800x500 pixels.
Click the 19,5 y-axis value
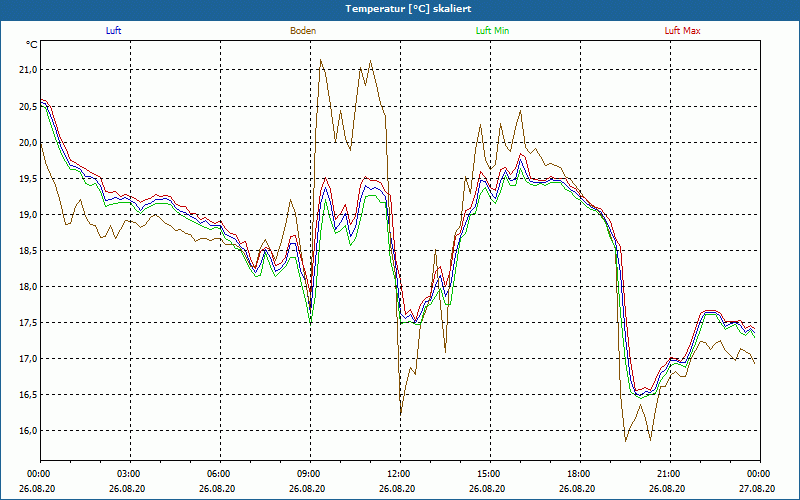[29, 179]
